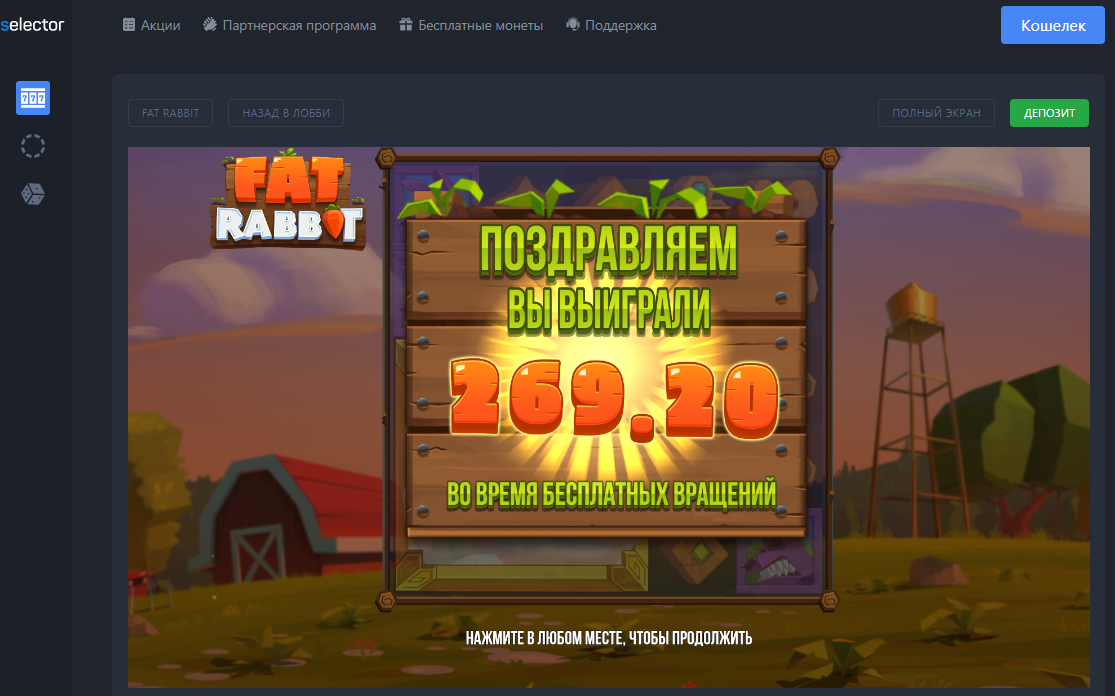Click the Fat Rabbit game logo

288,199
